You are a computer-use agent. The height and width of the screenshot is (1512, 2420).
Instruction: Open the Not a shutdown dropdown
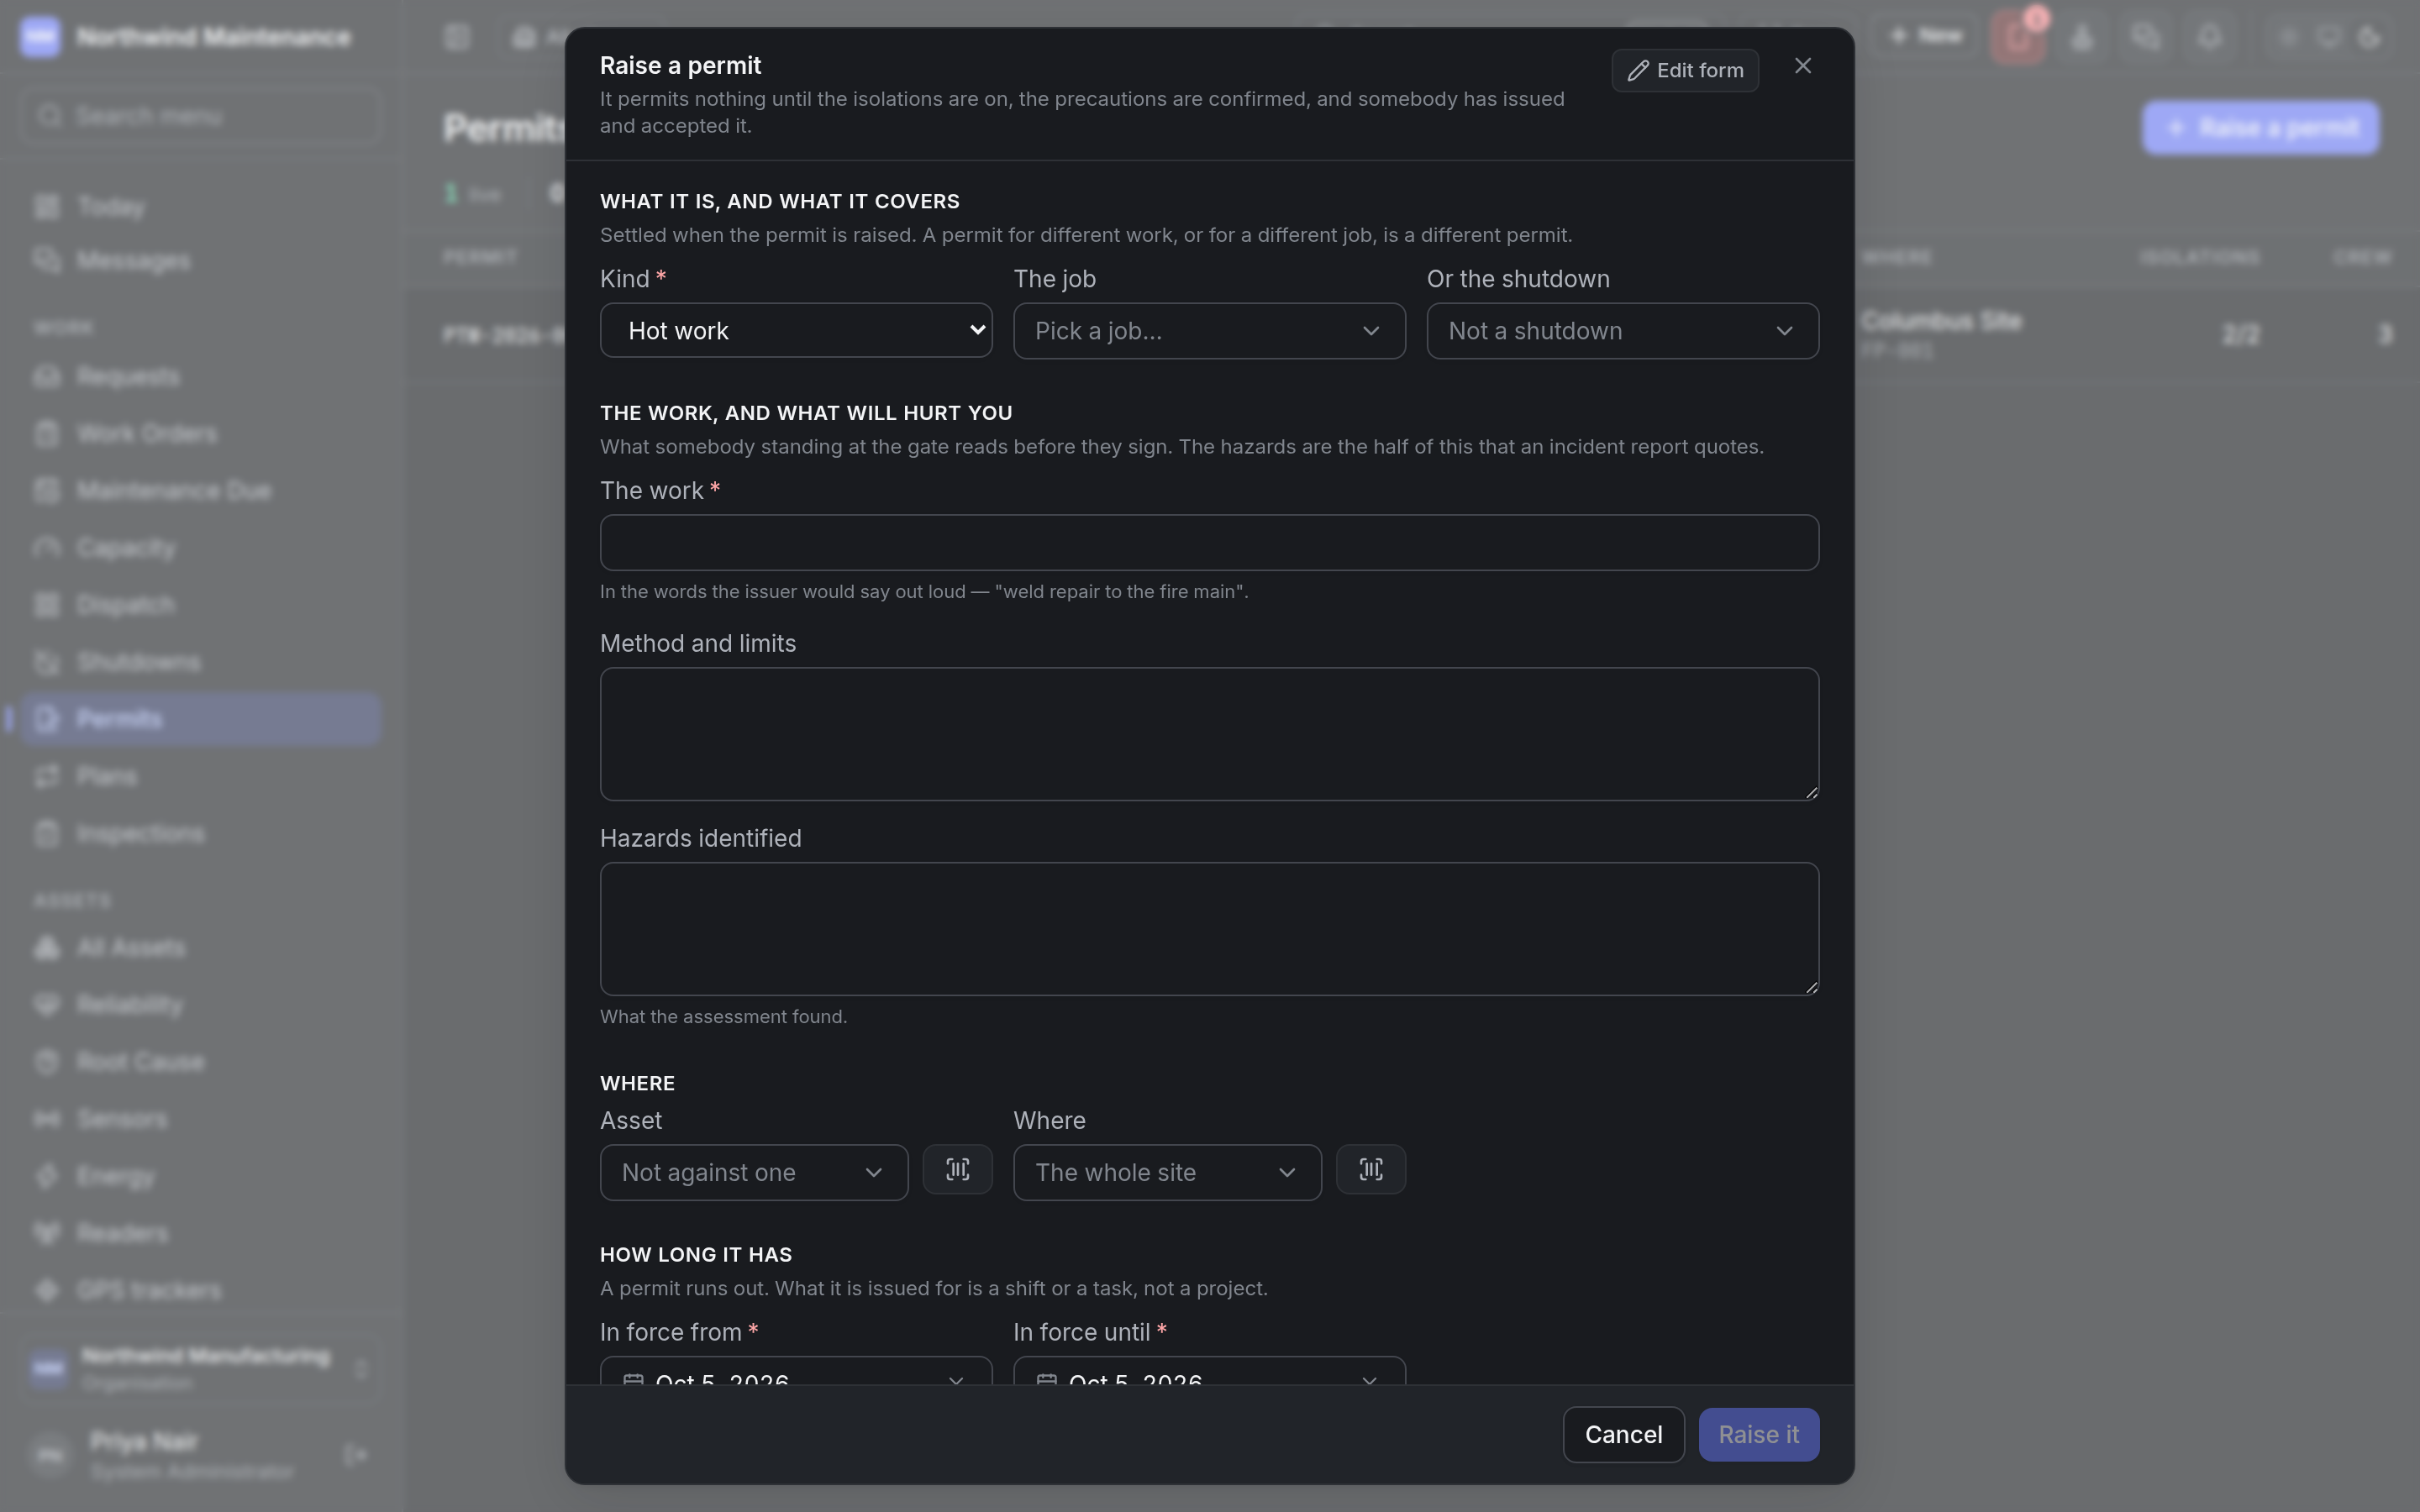(x=1622, y=331)
